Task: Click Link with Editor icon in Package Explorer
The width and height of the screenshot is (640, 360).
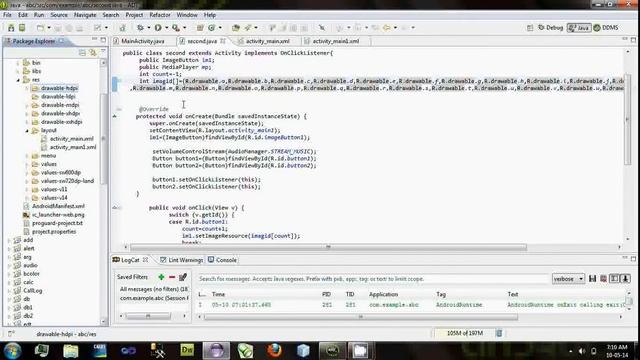Action: [x=93, y=53]
